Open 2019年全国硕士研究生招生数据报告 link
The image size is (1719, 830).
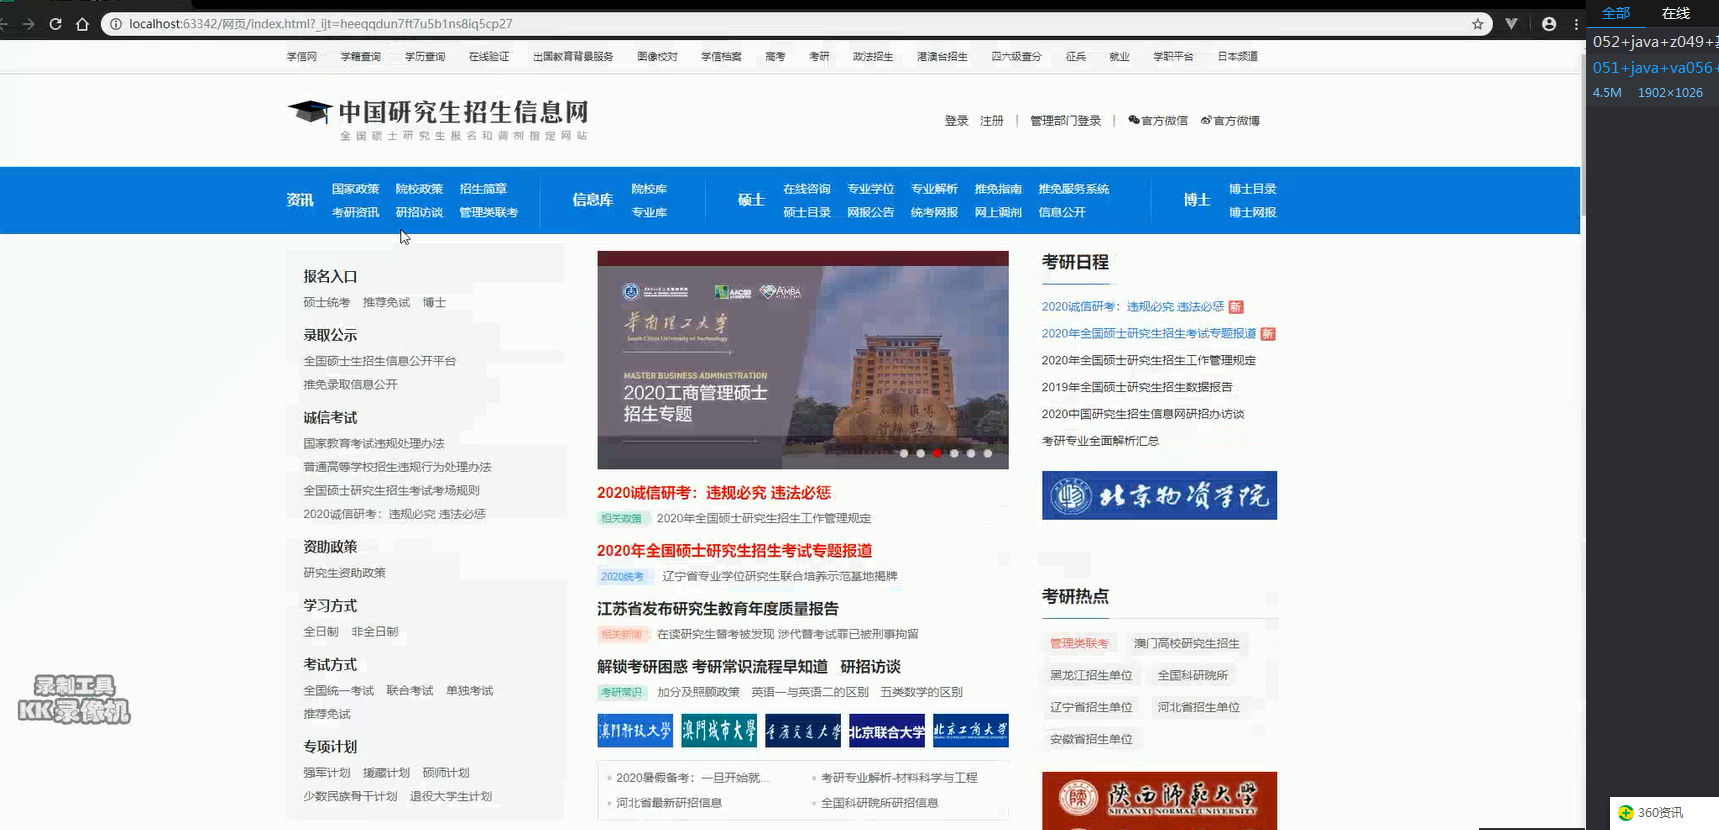[x=1137, y=388]
